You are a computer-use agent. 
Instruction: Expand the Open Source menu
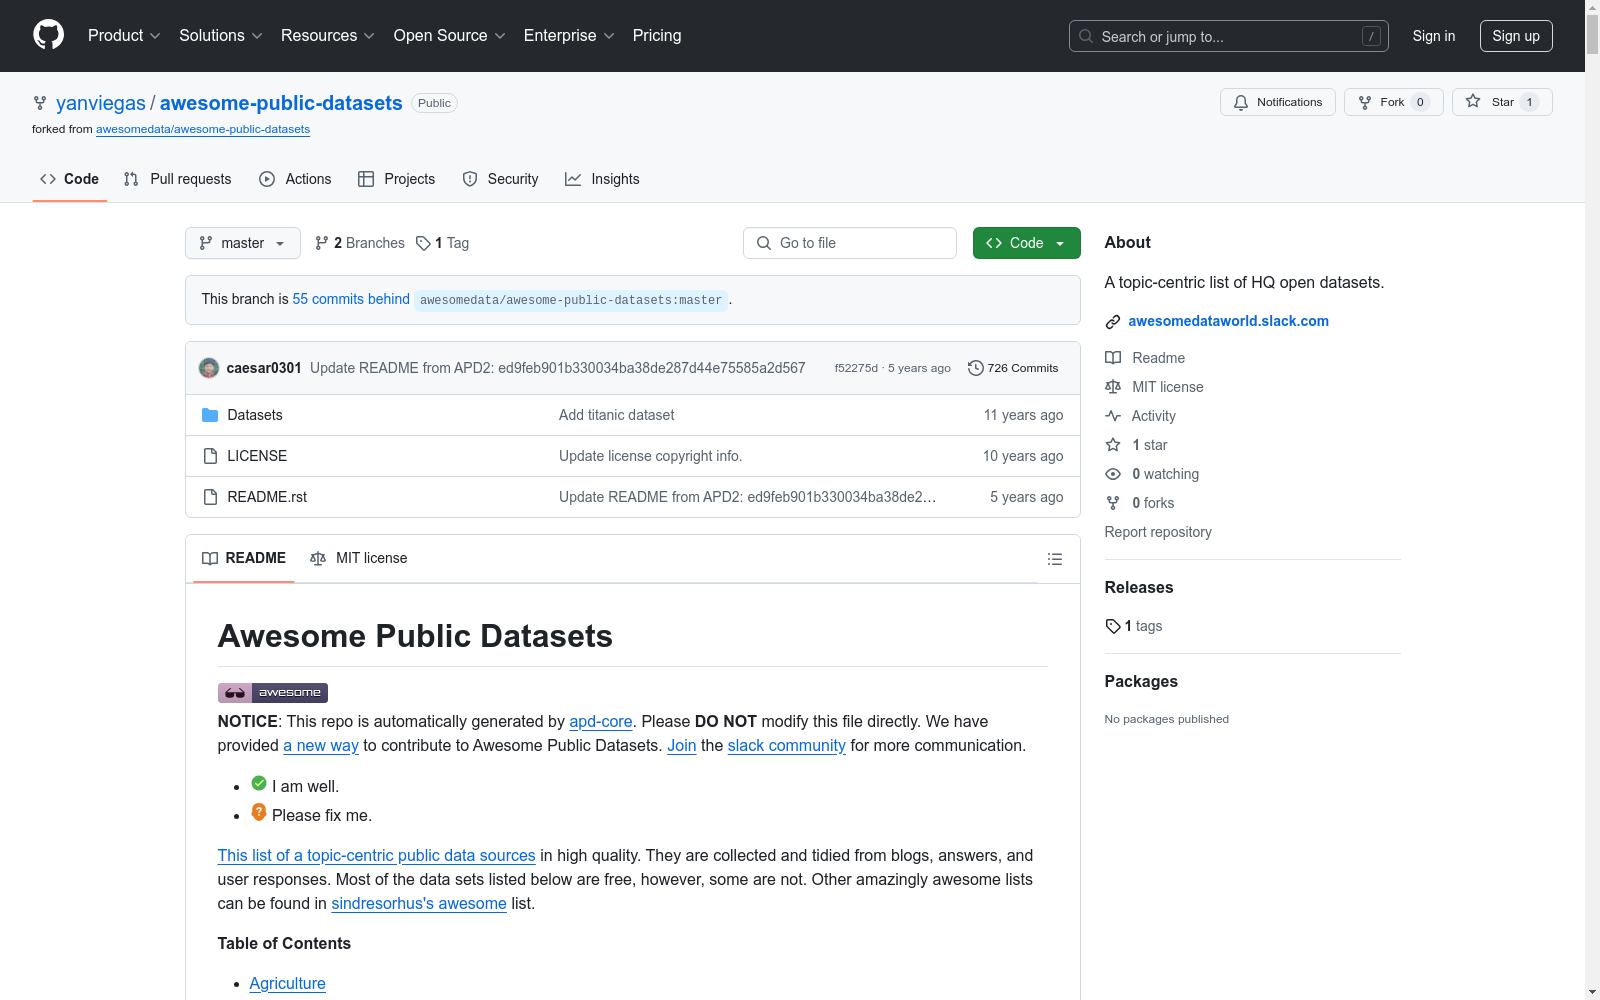coord(450,36)
